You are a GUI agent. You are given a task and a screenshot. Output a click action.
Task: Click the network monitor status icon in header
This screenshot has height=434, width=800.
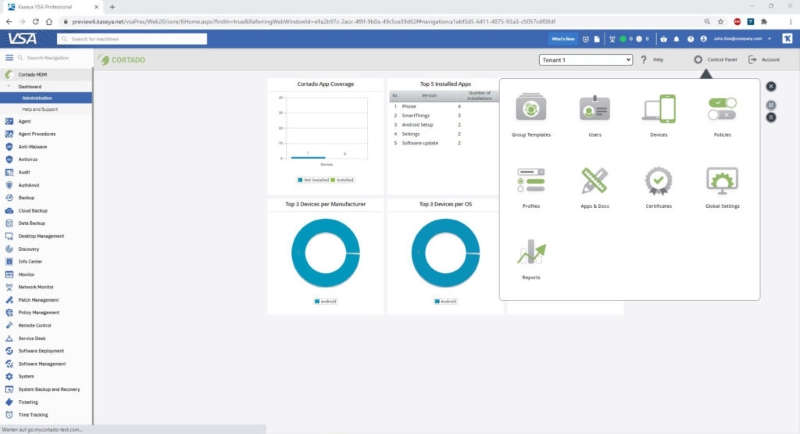tap(612, 39)
